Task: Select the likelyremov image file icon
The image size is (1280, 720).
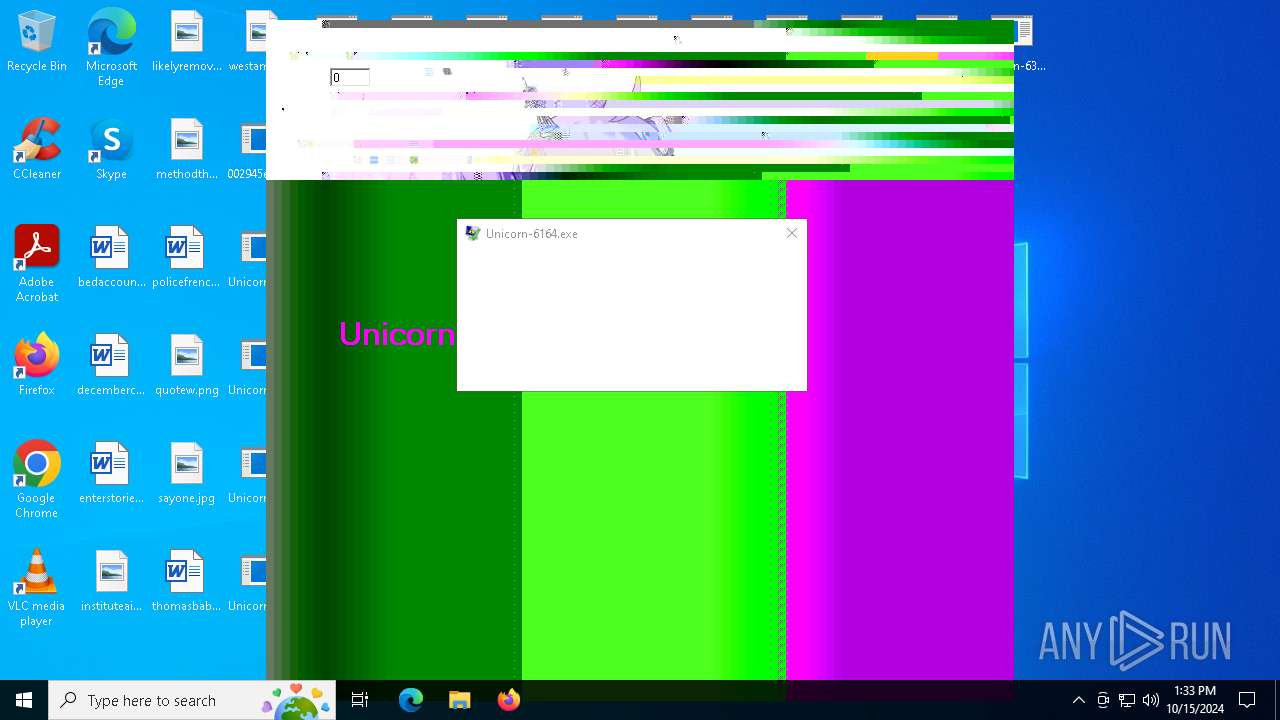Action: [x=186, y=42]
